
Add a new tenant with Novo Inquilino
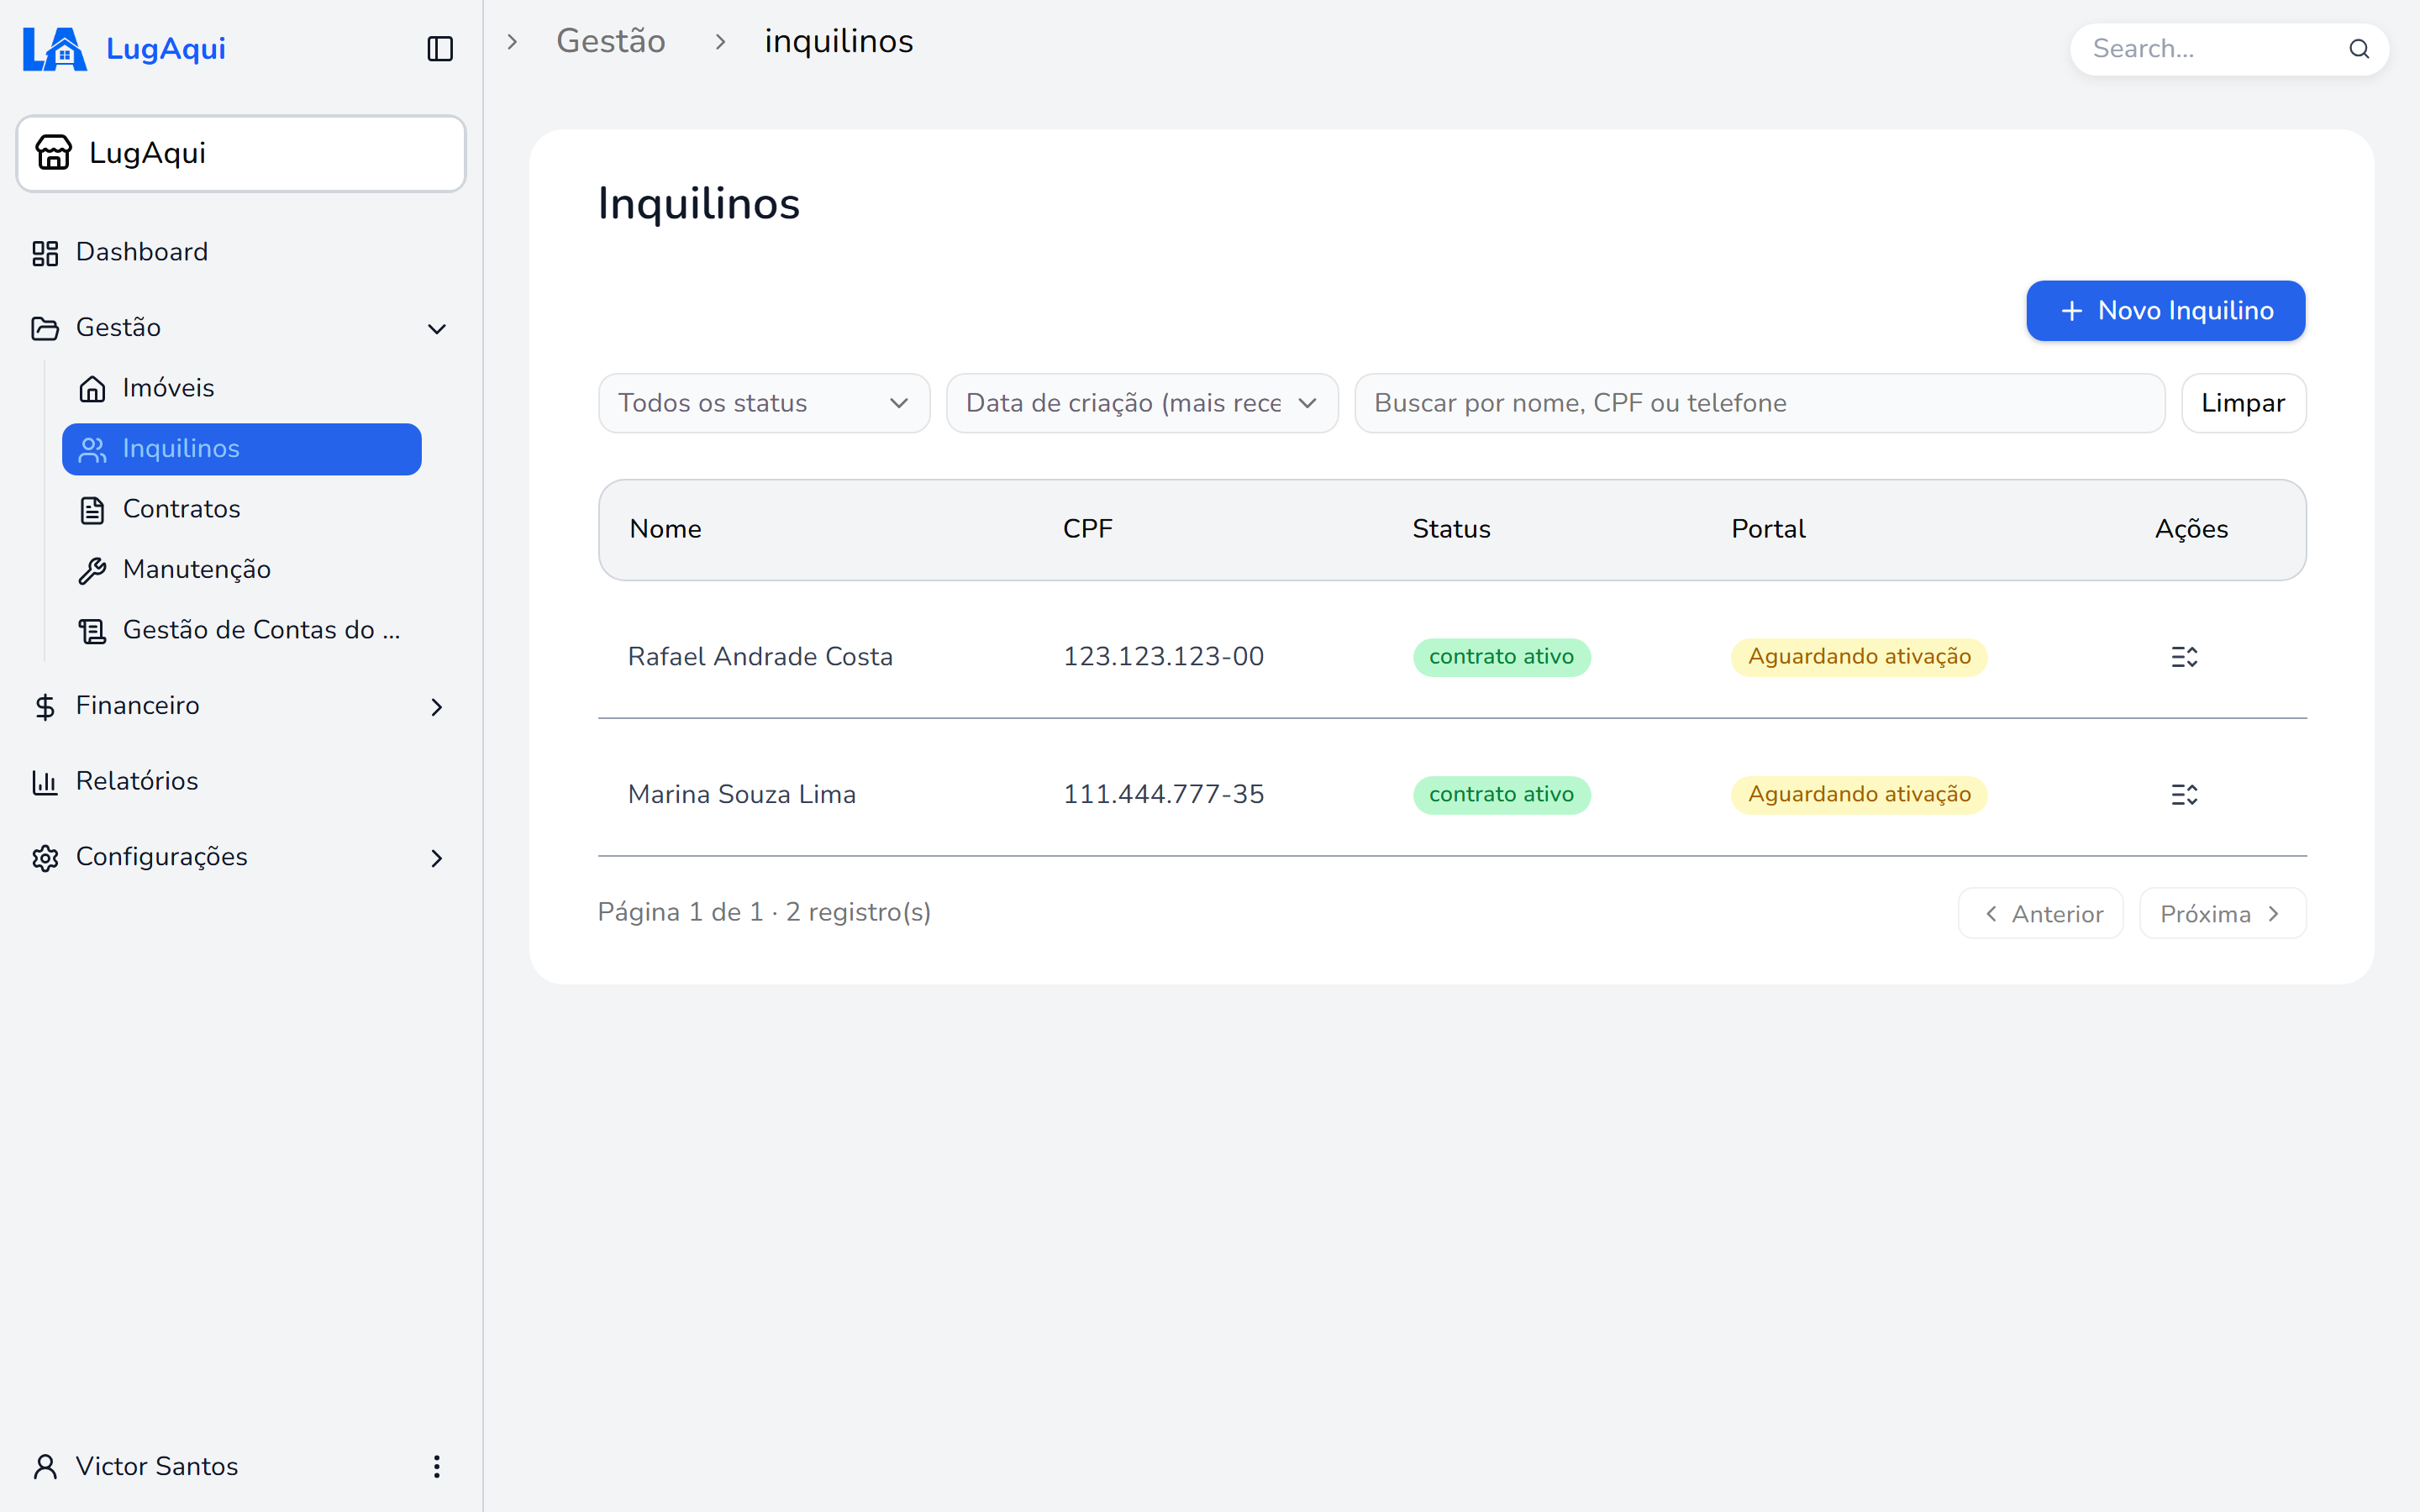pos(2166,311)
